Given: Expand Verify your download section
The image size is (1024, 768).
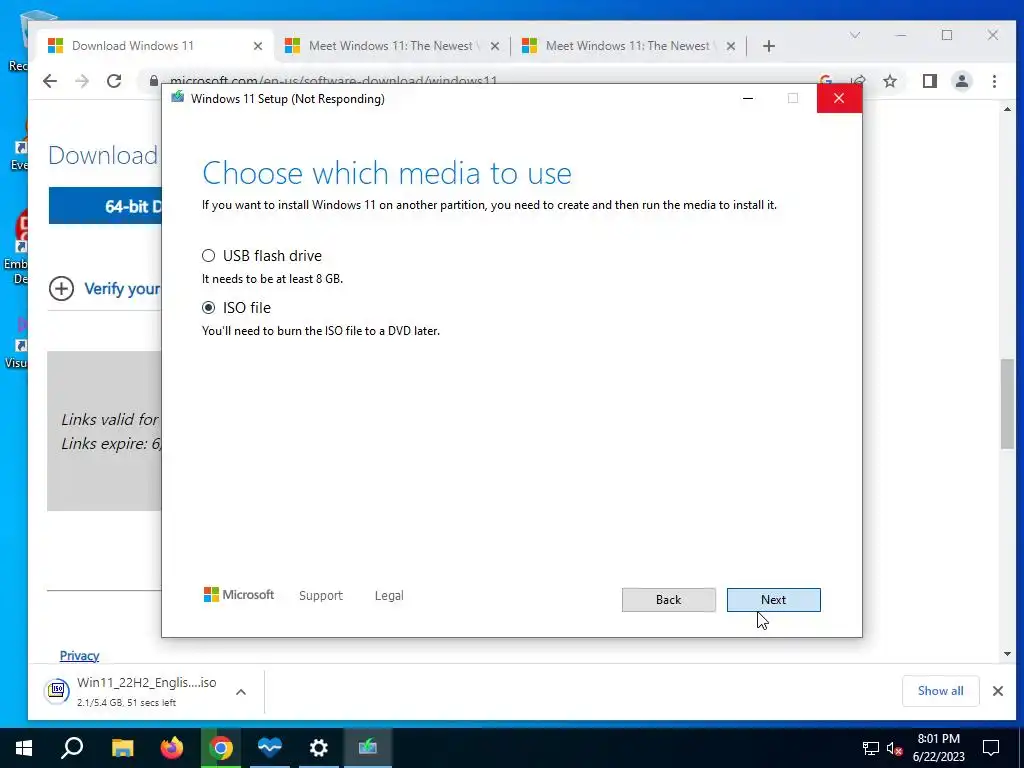Looking at the screenshot, I should tap(104, 289).
